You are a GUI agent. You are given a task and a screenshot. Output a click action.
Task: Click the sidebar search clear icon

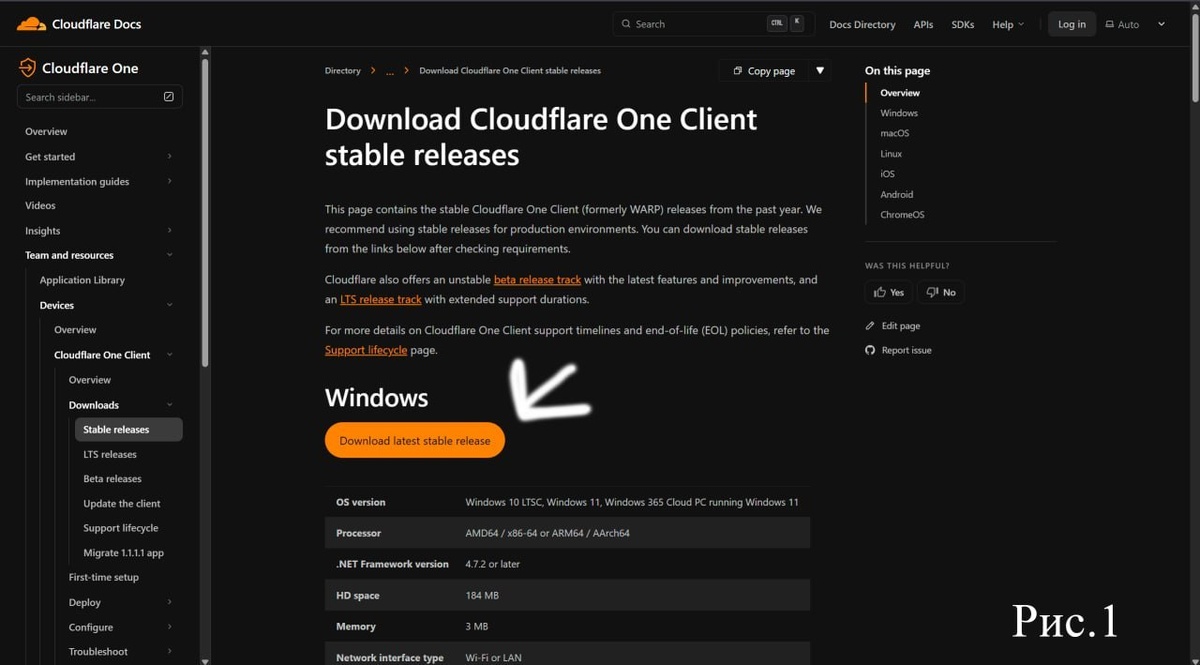pos(168,97)
